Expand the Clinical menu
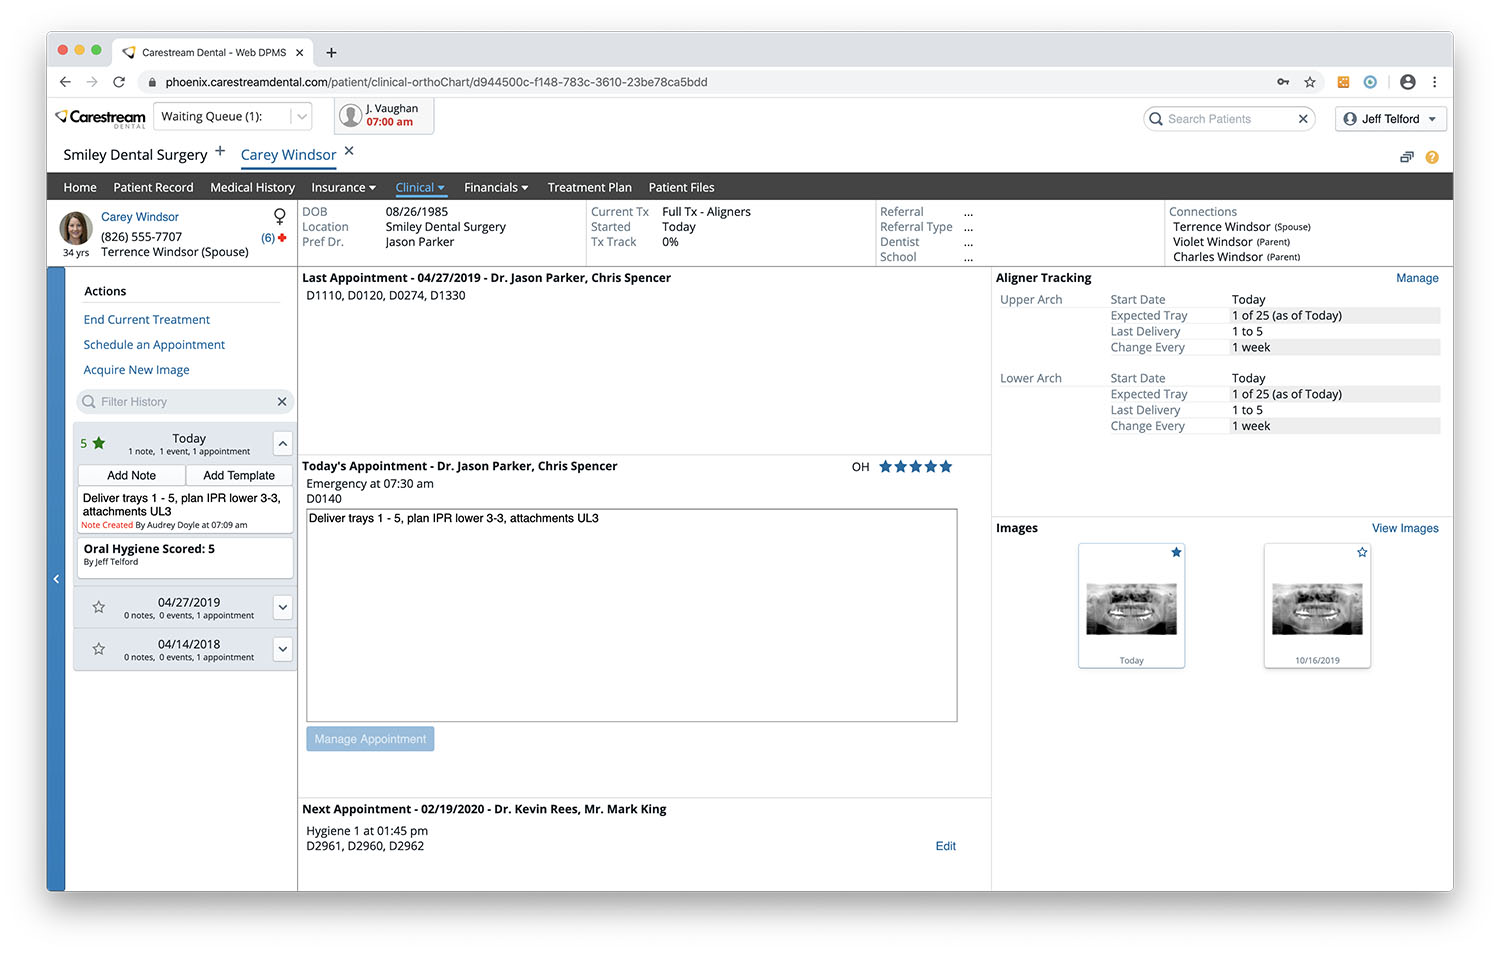This screenshot has width=1500, height=953. [420, 188]
